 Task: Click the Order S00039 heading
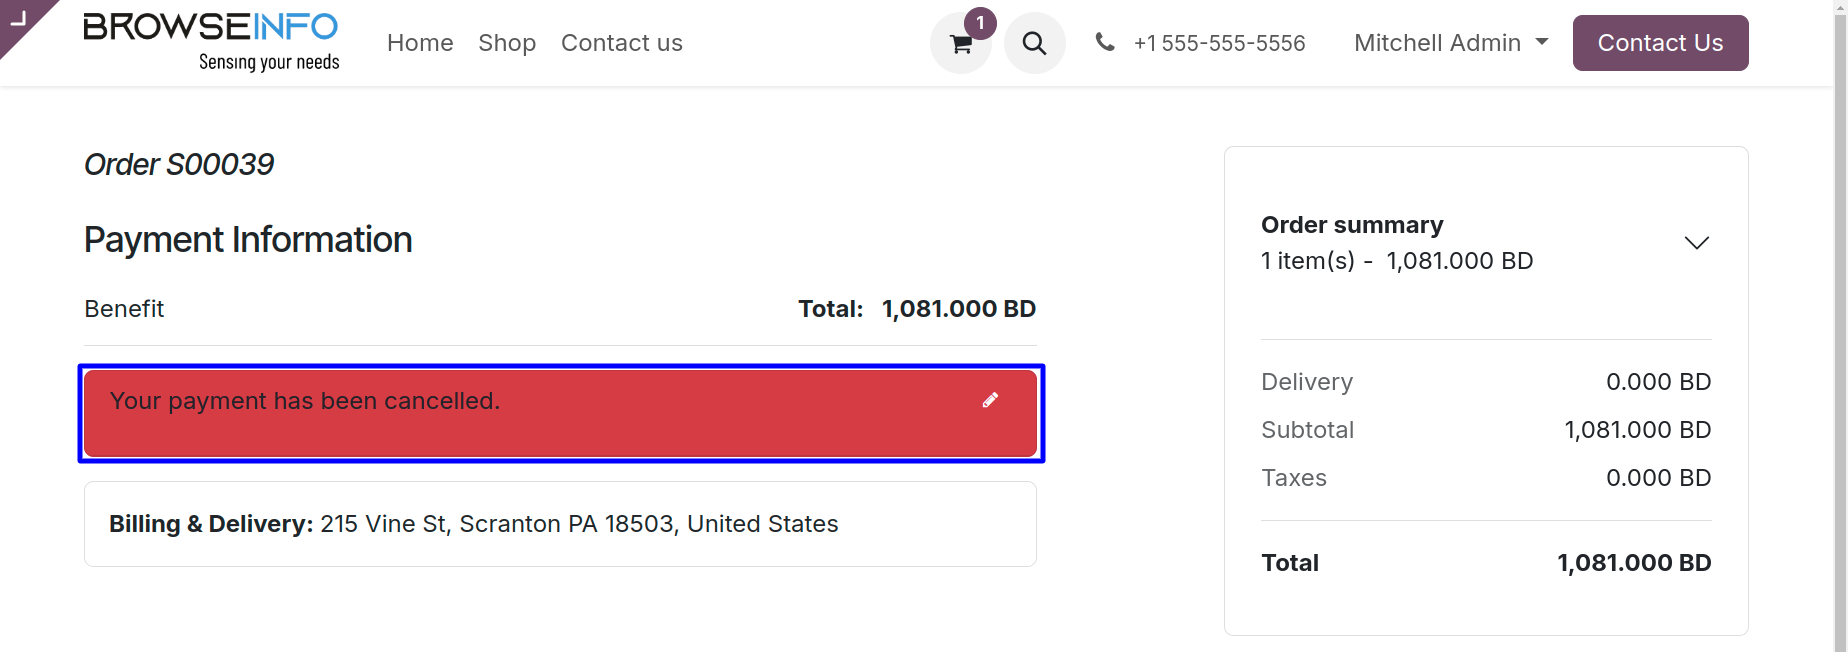pyautogui.click(x=179, y=164)
